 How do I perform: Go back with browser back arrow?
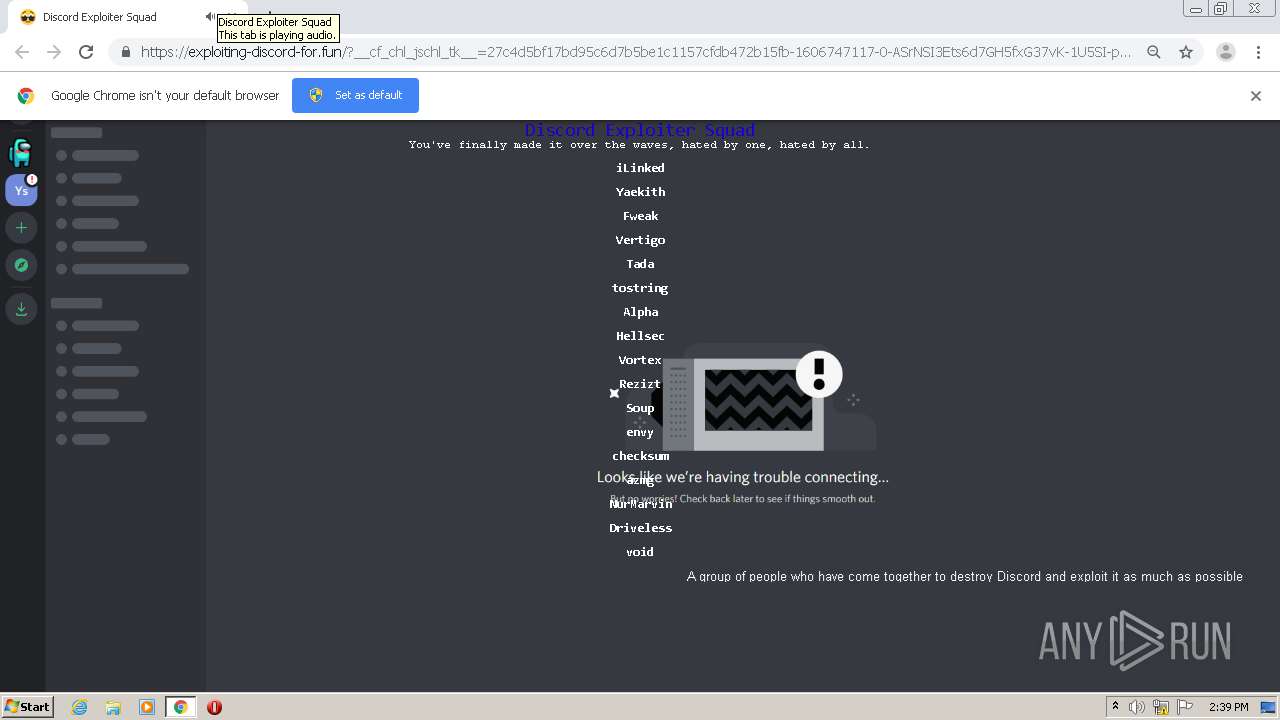click(x=22, y=52)
